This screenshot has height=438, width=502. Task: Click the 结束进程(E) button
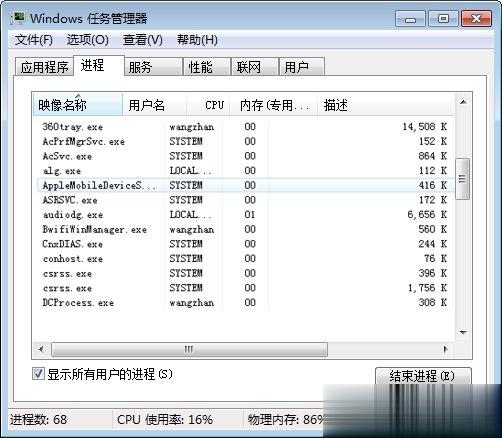[423, 376]
